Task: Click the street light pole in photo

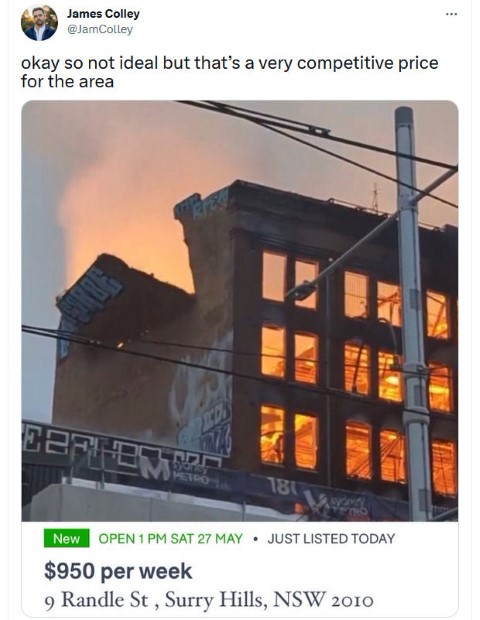Action: pos(410,312)
